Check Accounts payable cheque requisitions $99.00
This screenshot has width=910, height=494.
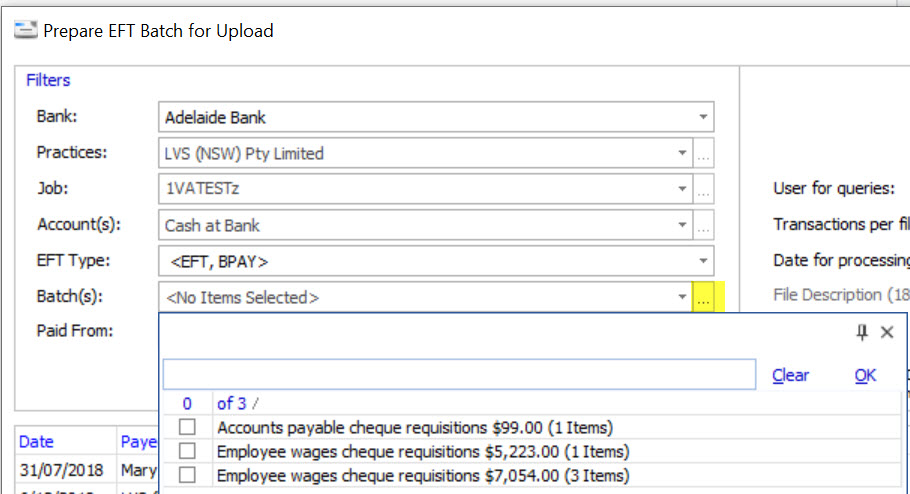coord(187,428)
